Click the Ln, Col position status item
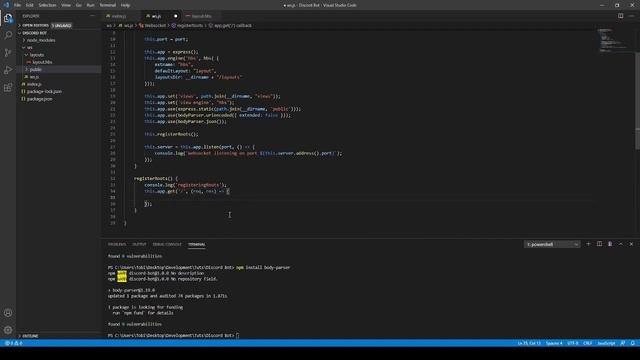The height and width of the screenshot is (360, 640). [x=529, y=343]
